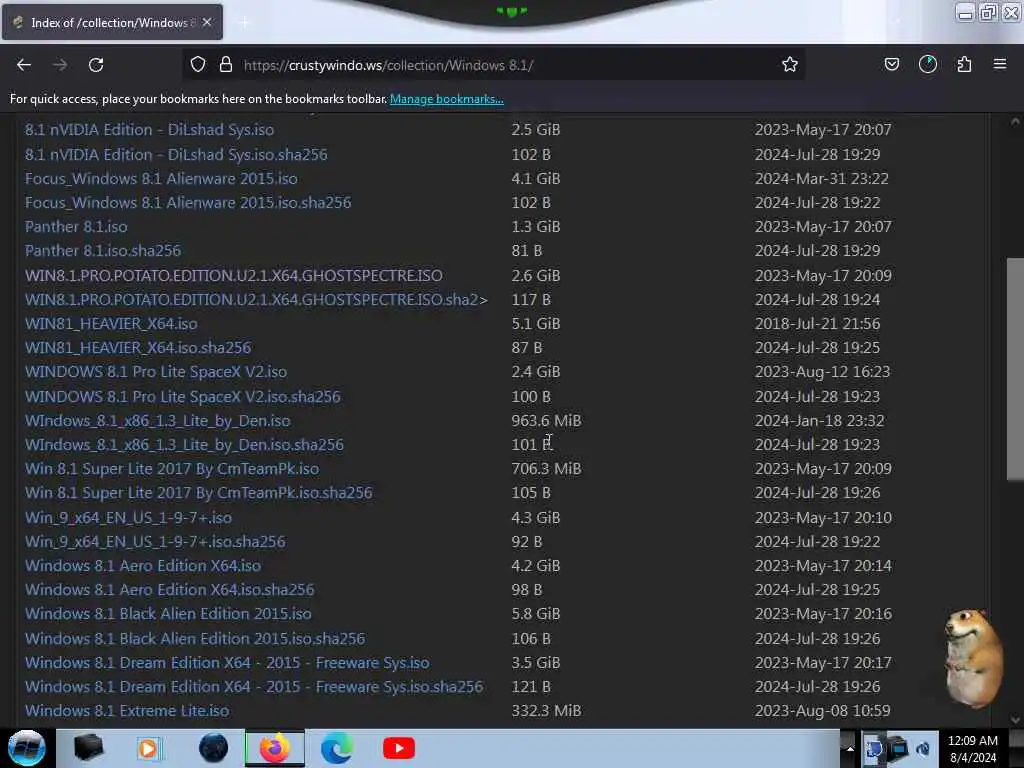
Task: Select the 5.8 GiB size text
Action: [x=536, y=615]
